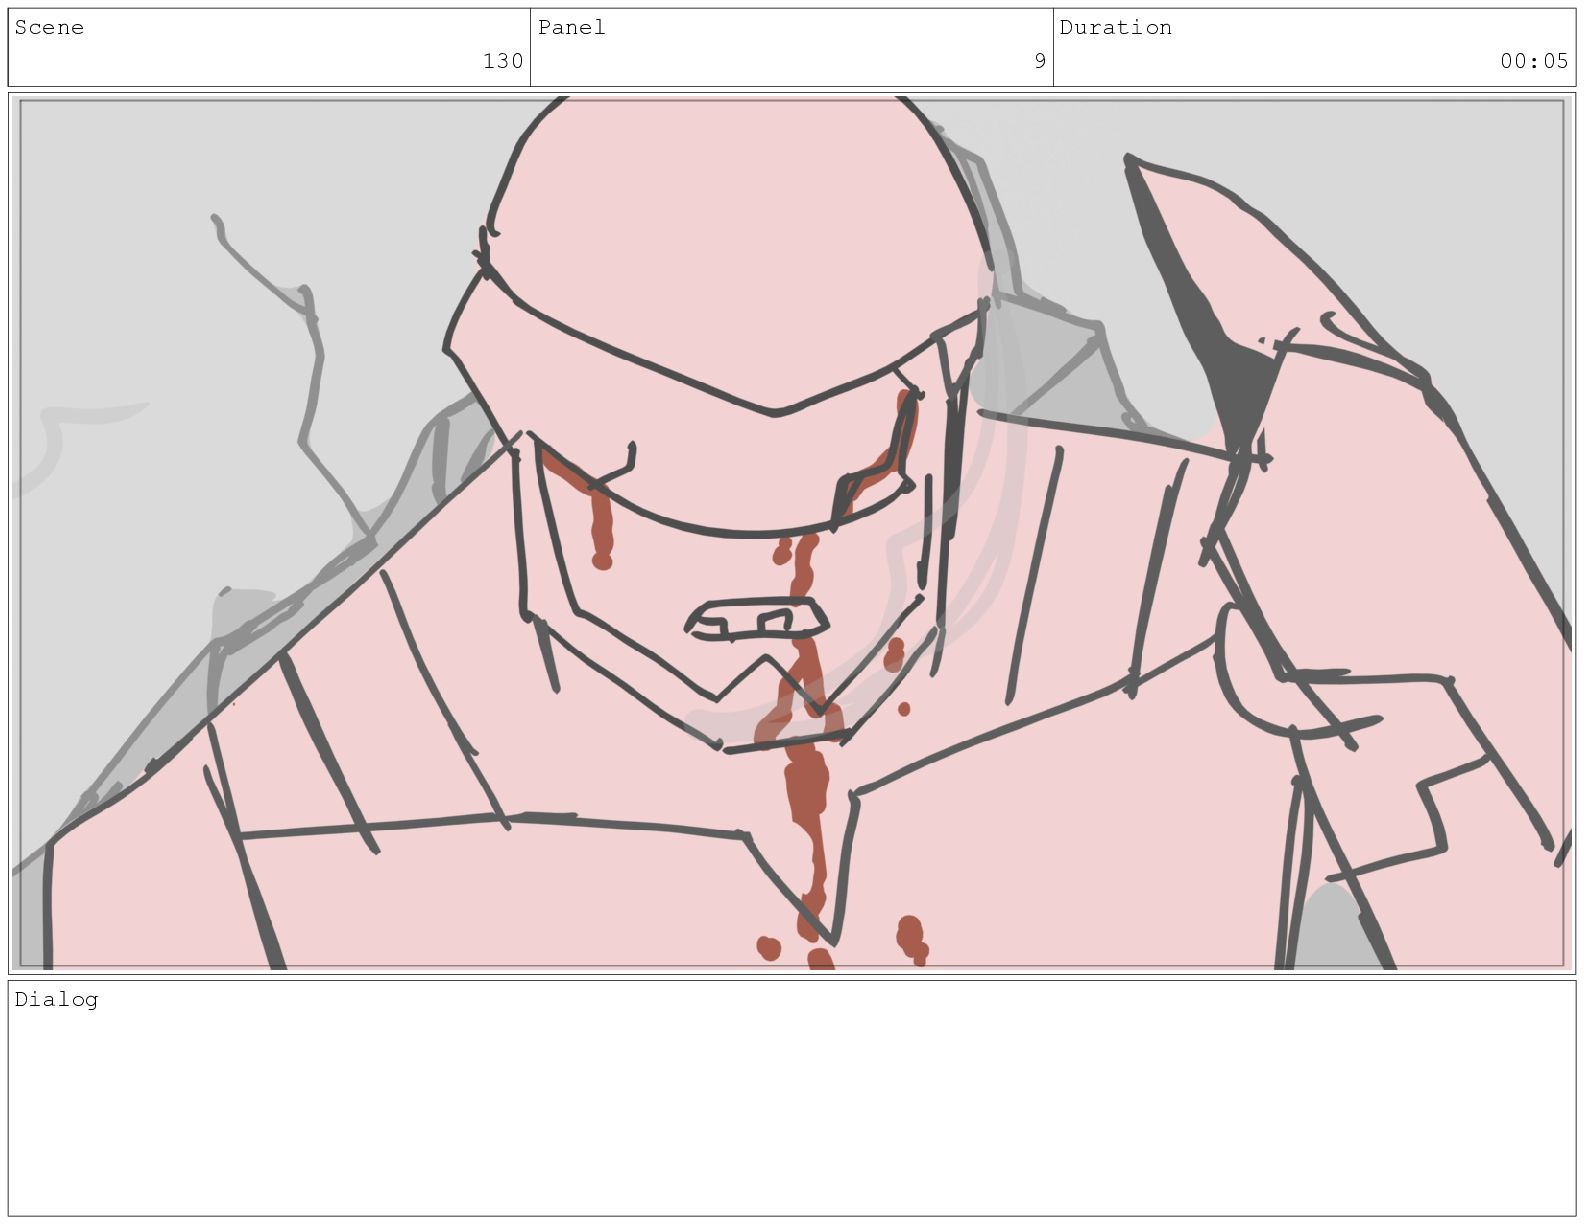Click the Duration header label
The height and width of the screenshot is (1224, 1584).
tap(1116, 28)
